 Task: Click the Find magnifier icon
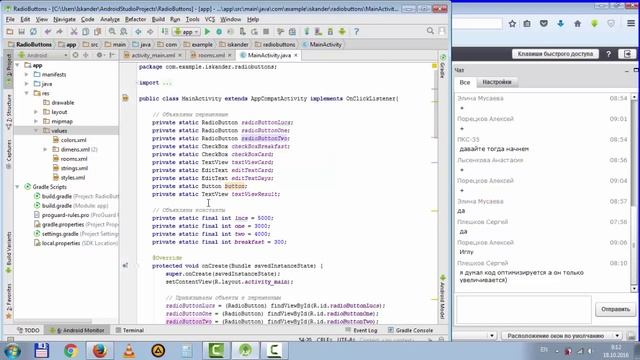(x=112, y=31)
